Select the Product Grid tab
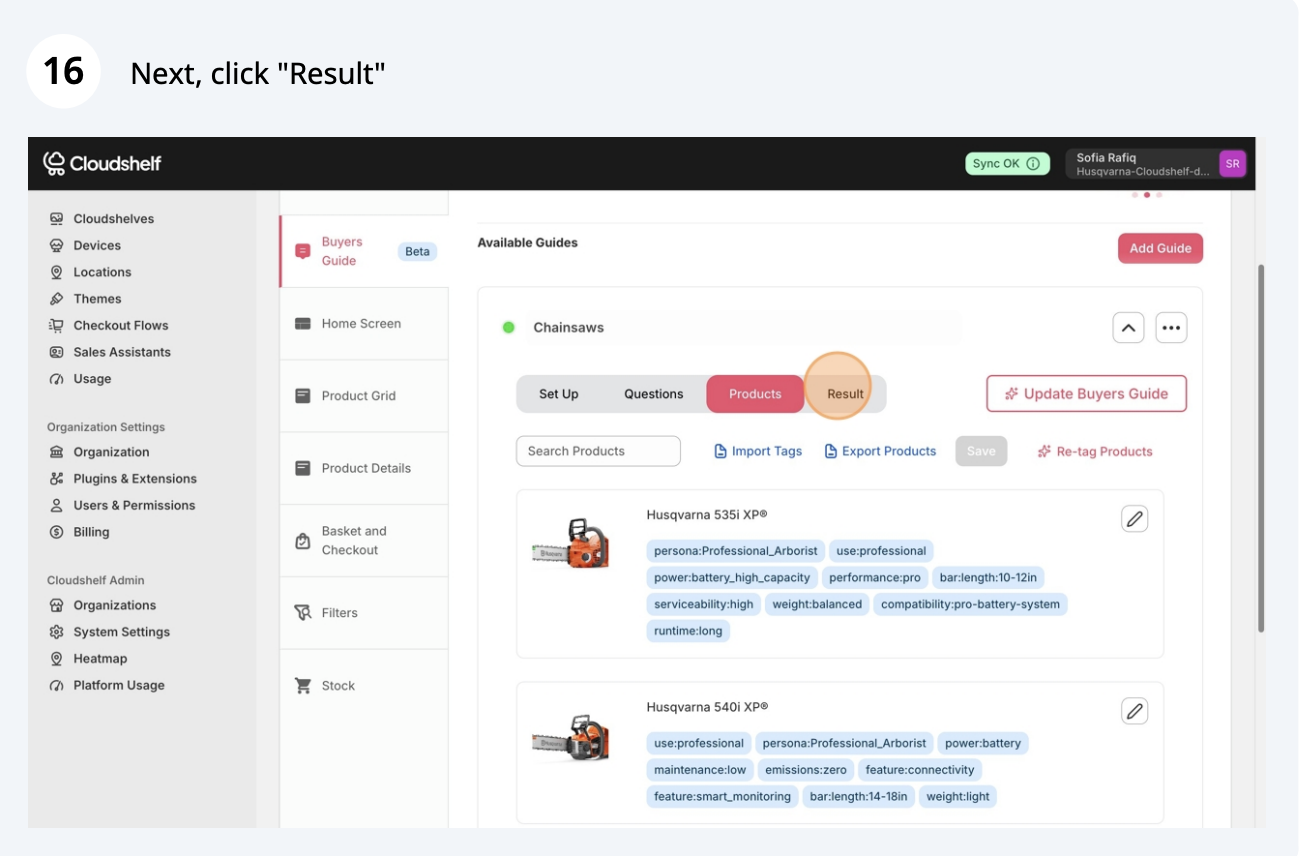This screenshot has width=1304, height=856. (364, 396)
